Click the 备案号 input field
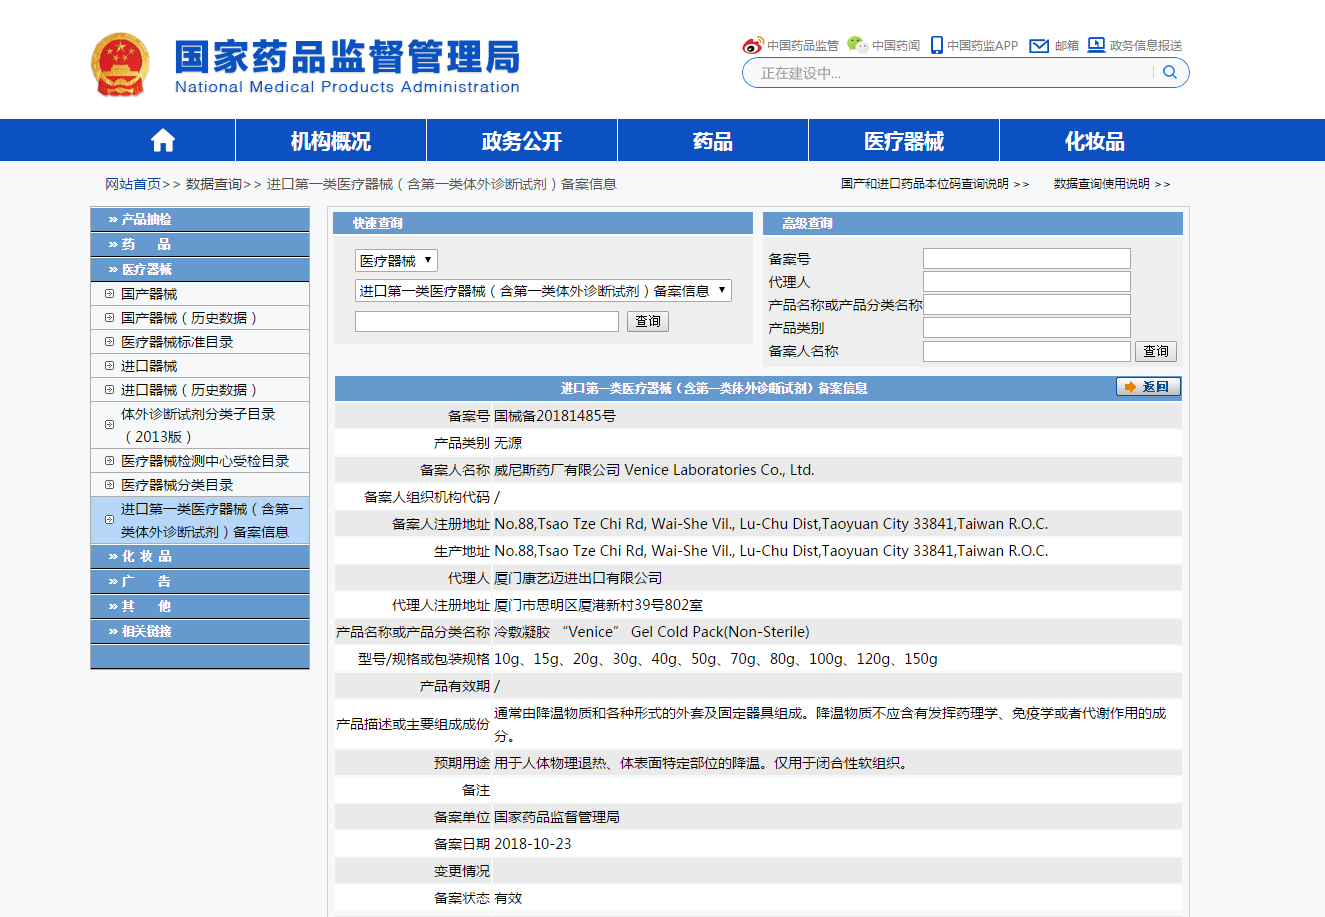Image resolution: width=1325 pixels, height=917 pixels. click(1027, 259)
